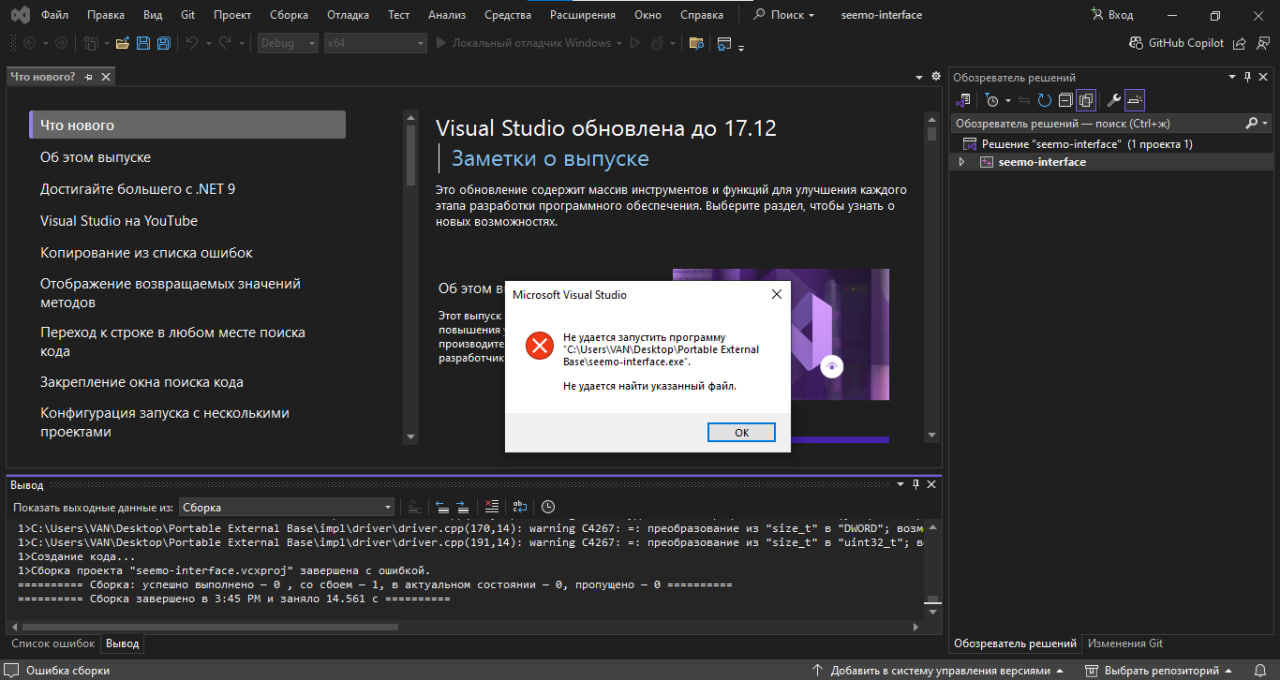Click the Redo toolbar icon
Screen dimensions: 1280x680
tap(225, 43)
